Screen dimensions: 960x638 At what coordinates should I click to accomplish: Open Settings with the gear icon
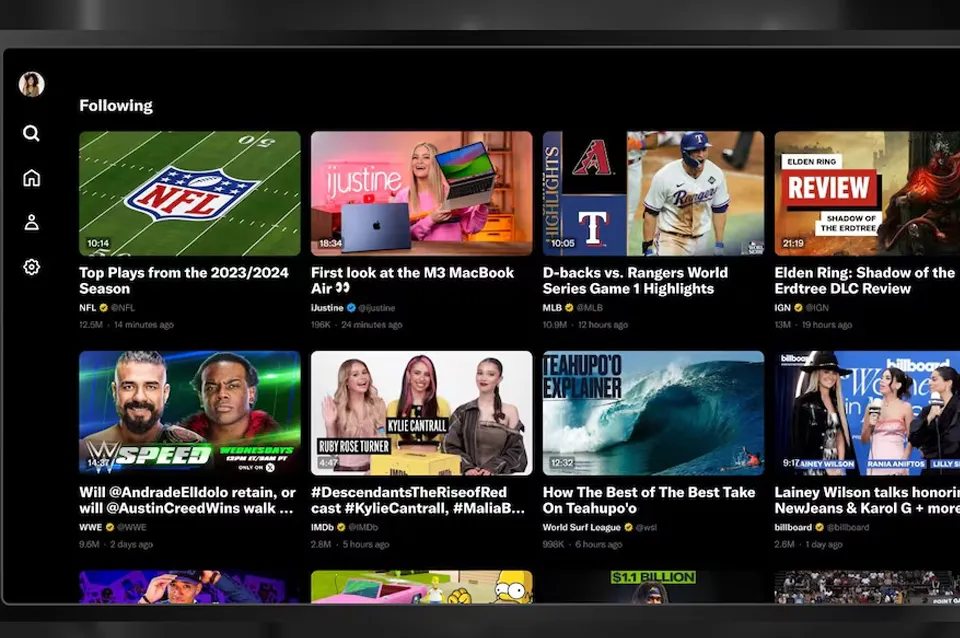31,266
